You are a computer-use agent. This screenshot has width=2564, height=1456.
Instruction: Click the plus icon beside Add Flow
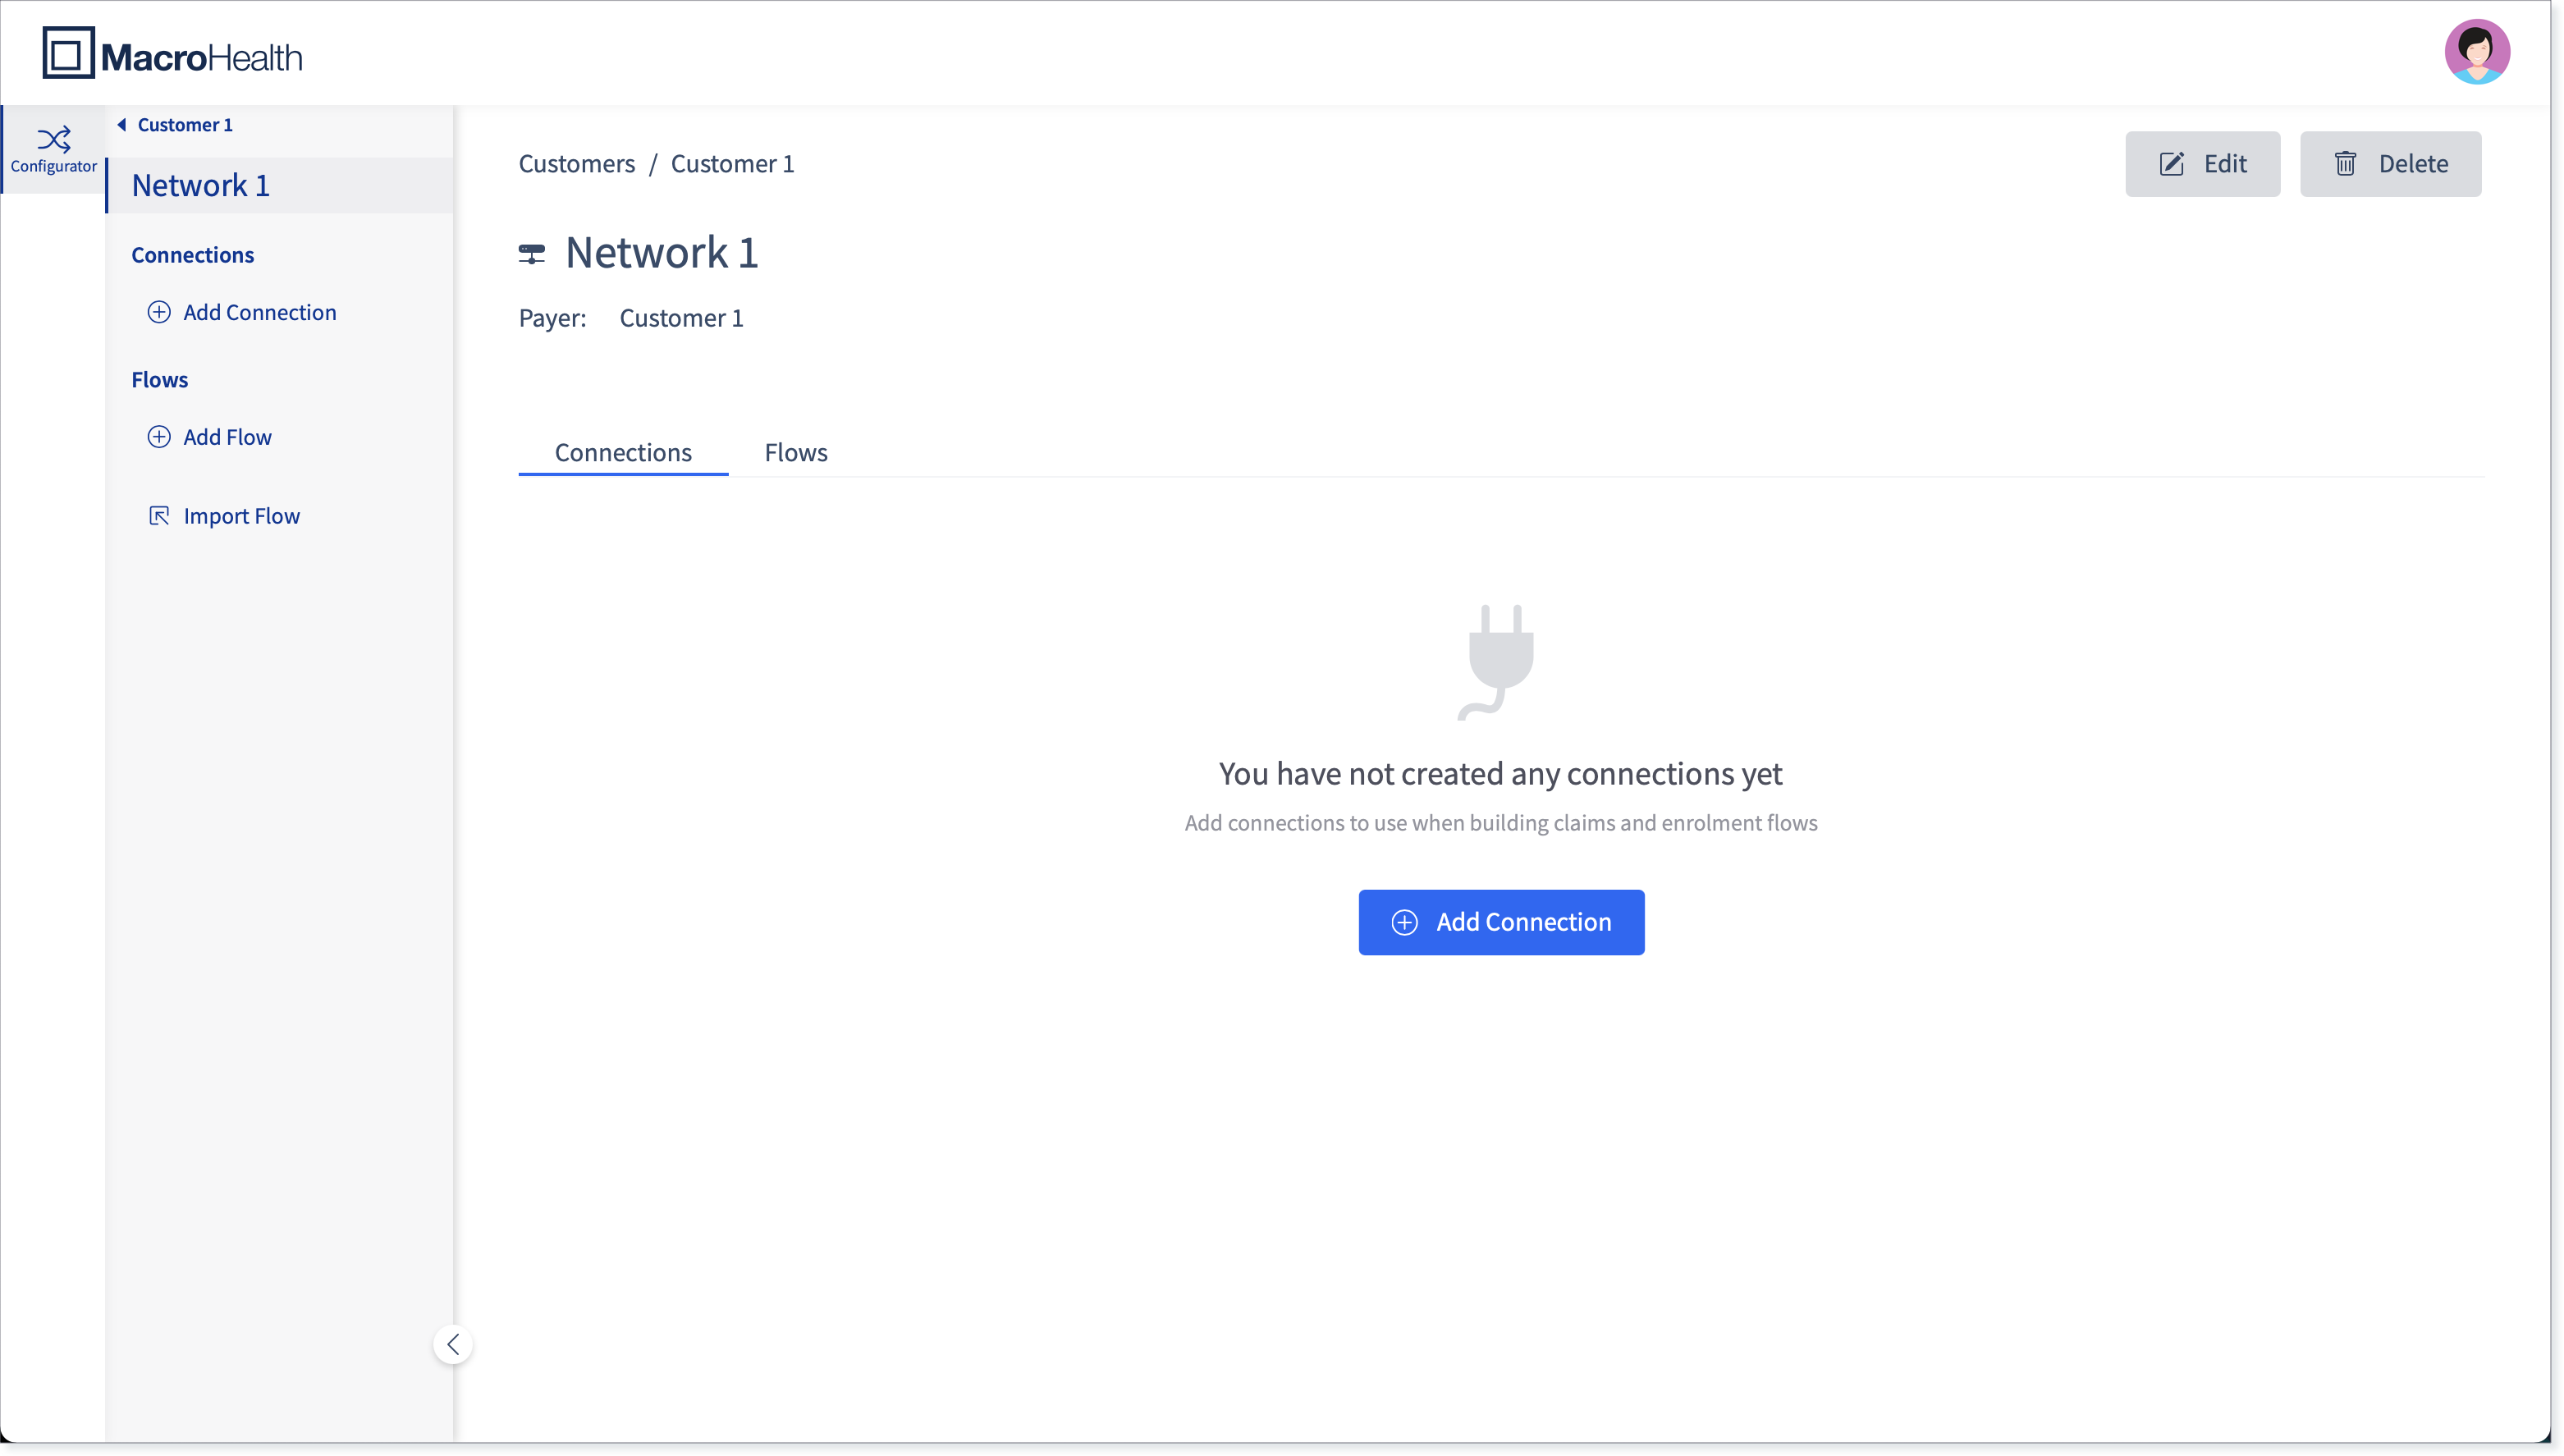pyautogui.click(x=159, y=437)
